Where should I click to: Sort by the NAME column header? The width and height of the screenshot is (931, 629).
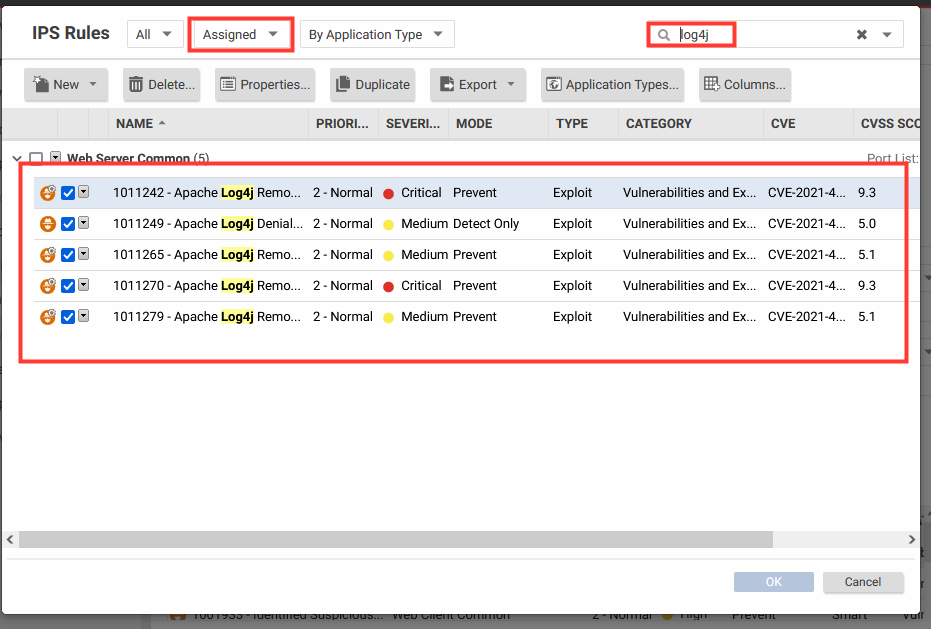tap(208, 124)
